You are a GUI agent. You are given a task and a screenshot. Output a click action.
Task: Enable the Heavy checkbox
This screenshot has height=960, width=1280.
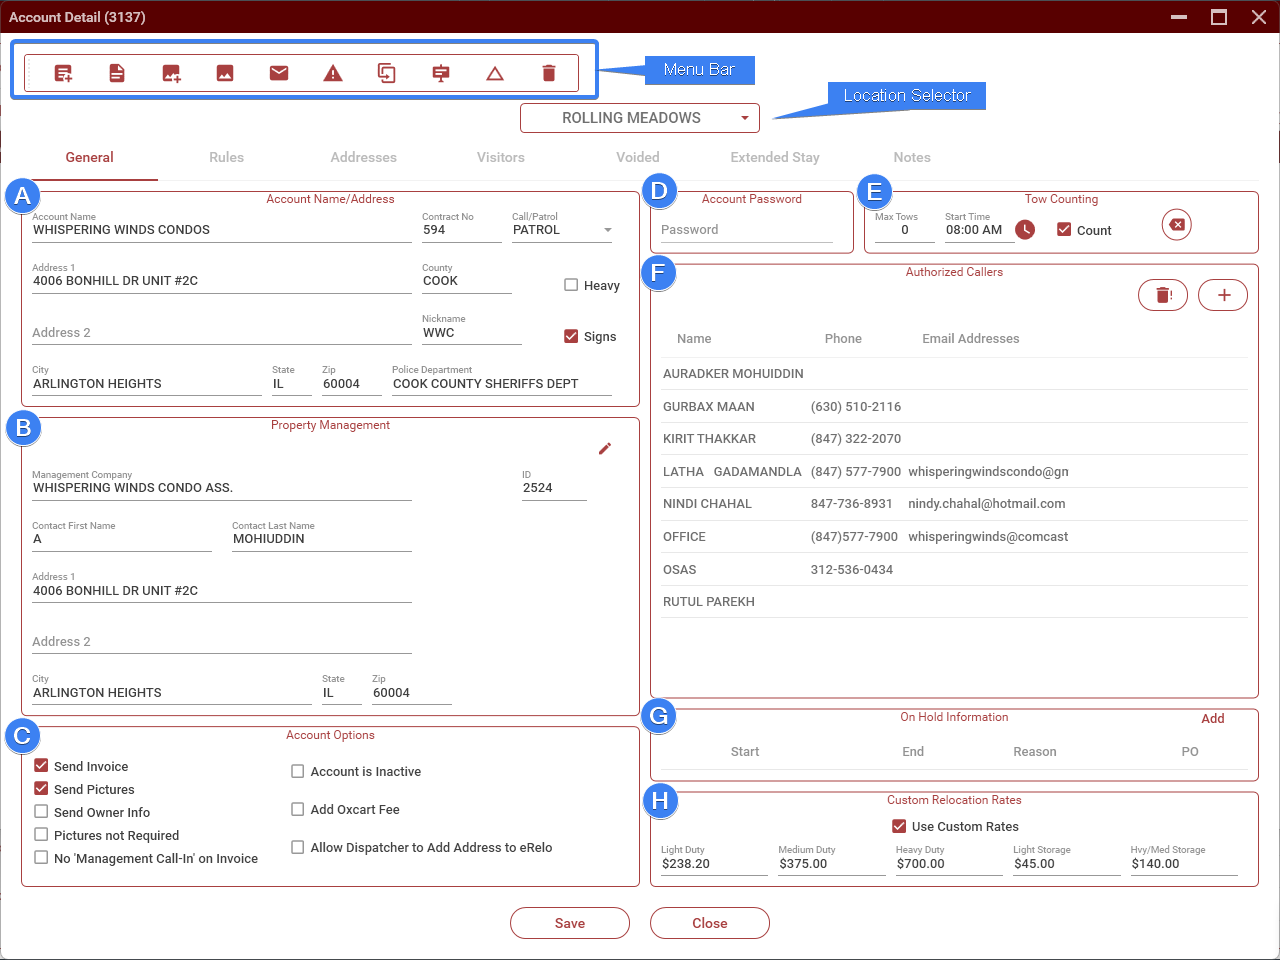[571, 285]
